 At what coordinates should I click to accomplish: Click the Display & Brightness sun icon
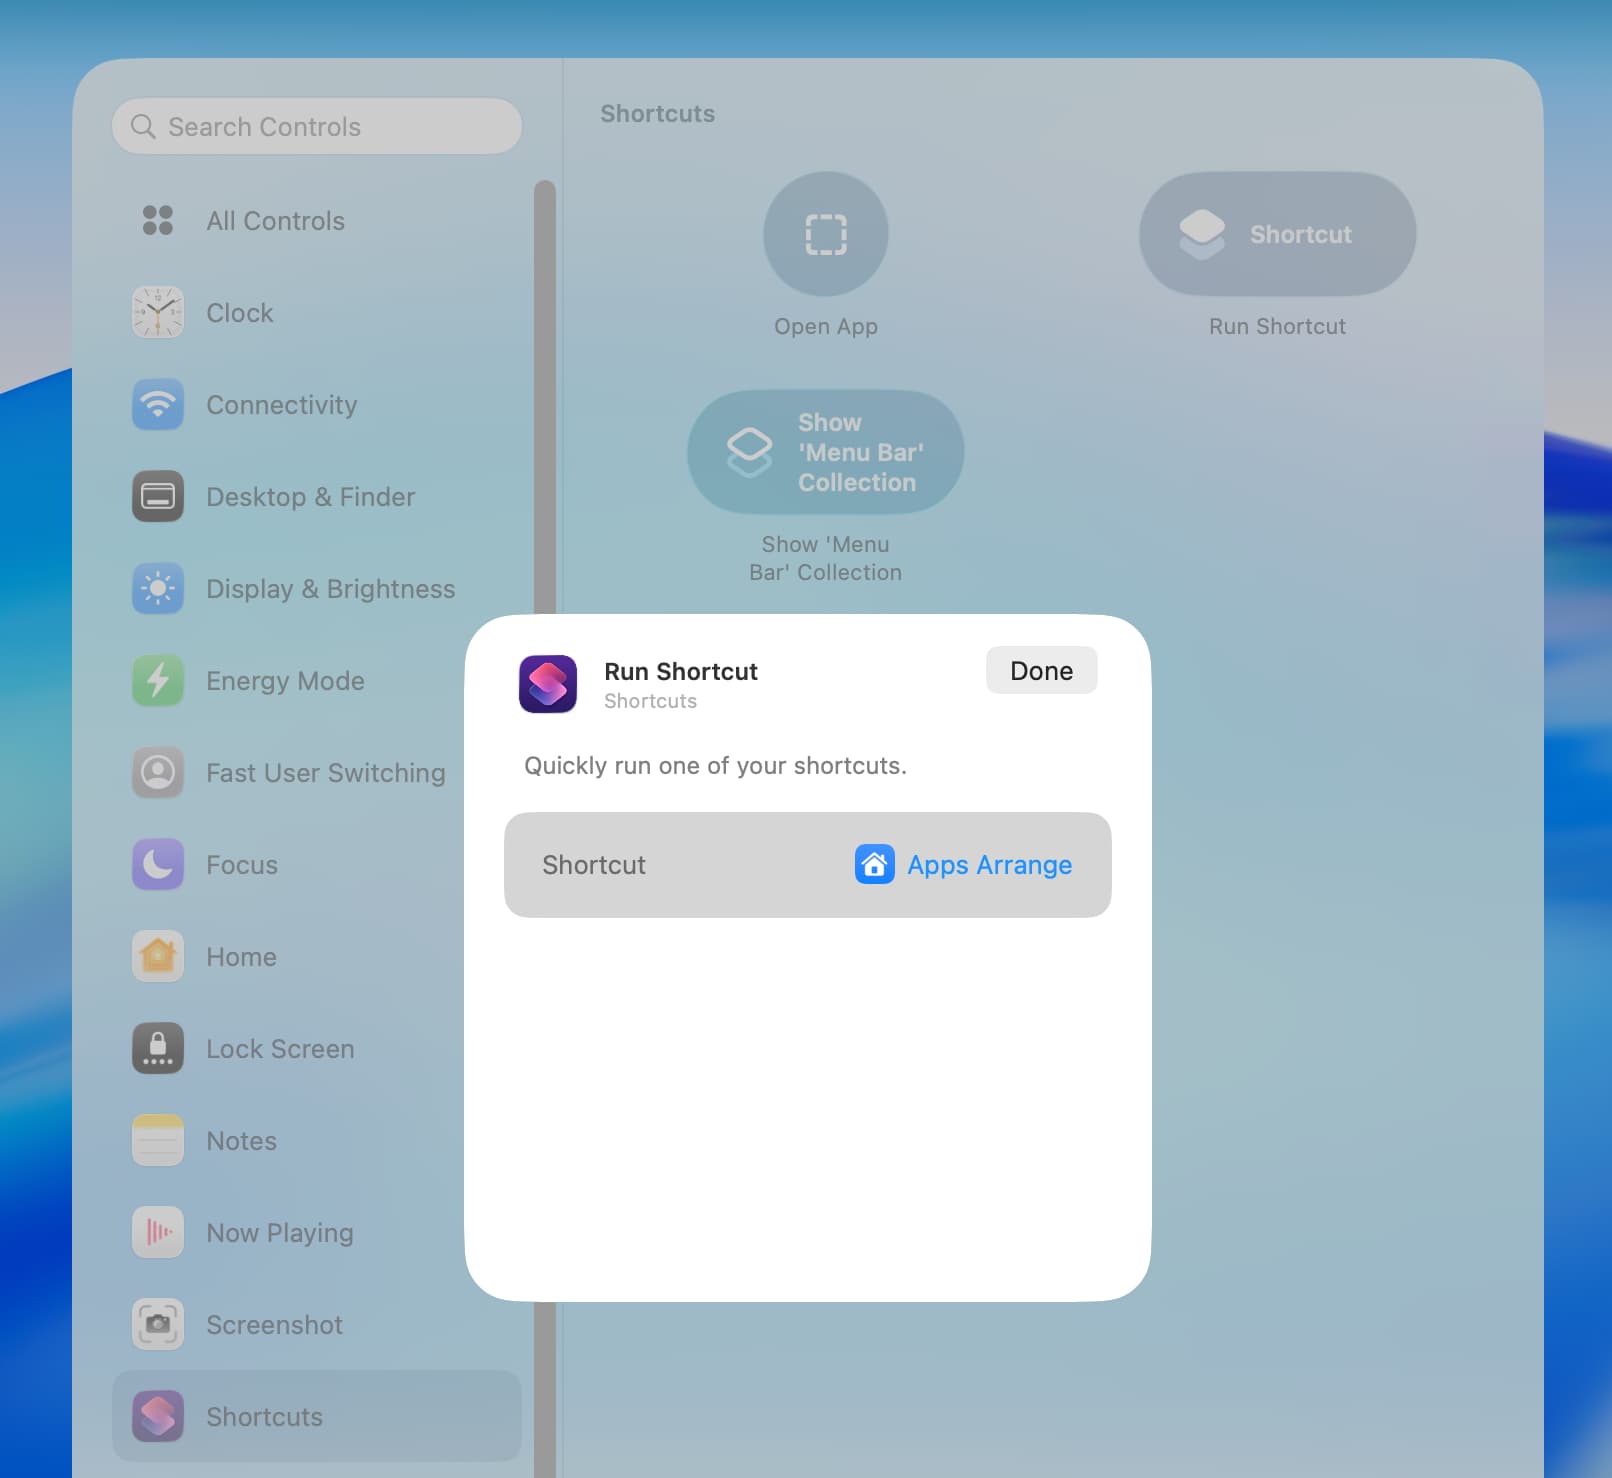coord(158,588)
